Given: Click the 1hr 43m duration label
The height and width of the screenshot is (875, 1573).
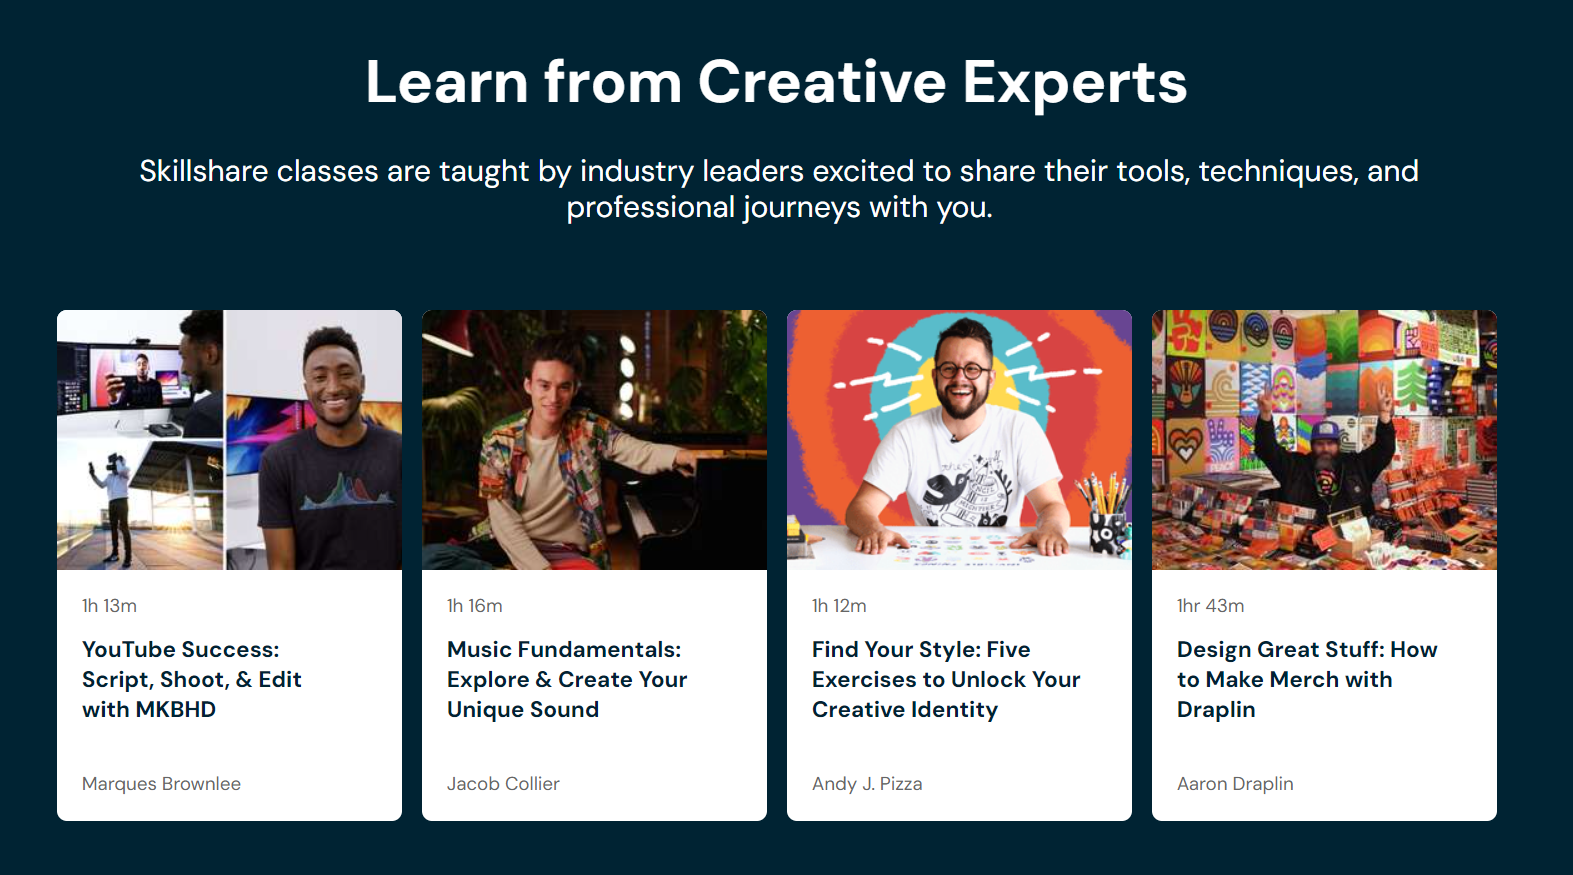Looking at the screenshot, I should 1210,606.
